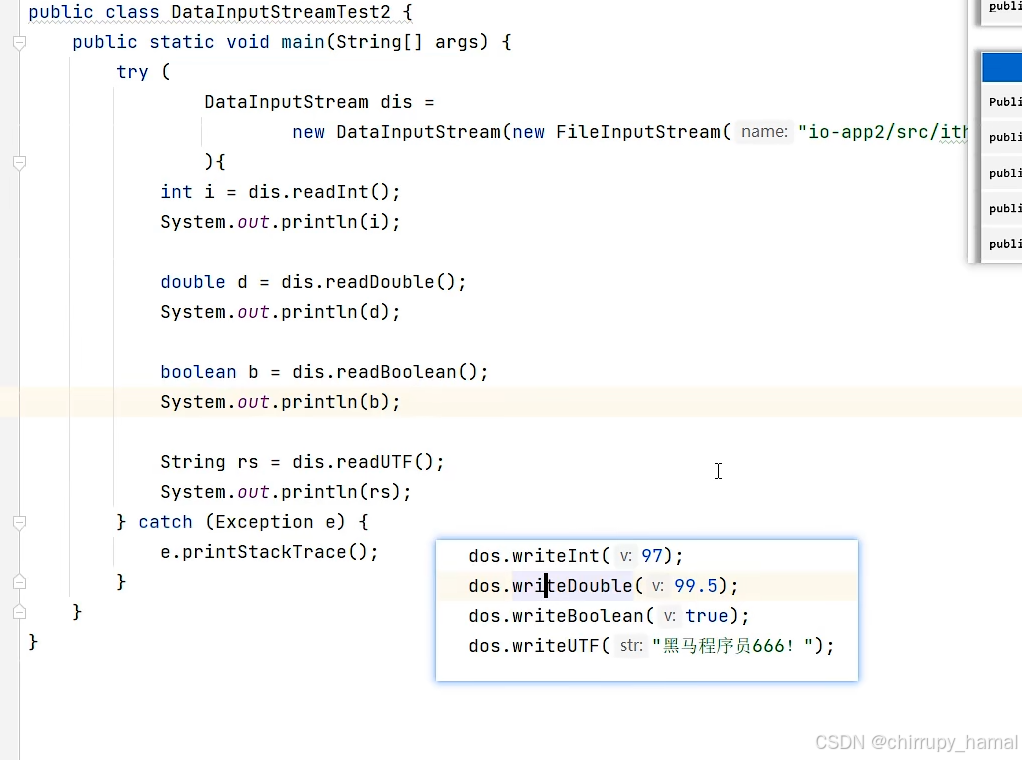Click dos.writeInt line in popup
The width and height of the screenshot is (1022, 760).
[576, 556]
